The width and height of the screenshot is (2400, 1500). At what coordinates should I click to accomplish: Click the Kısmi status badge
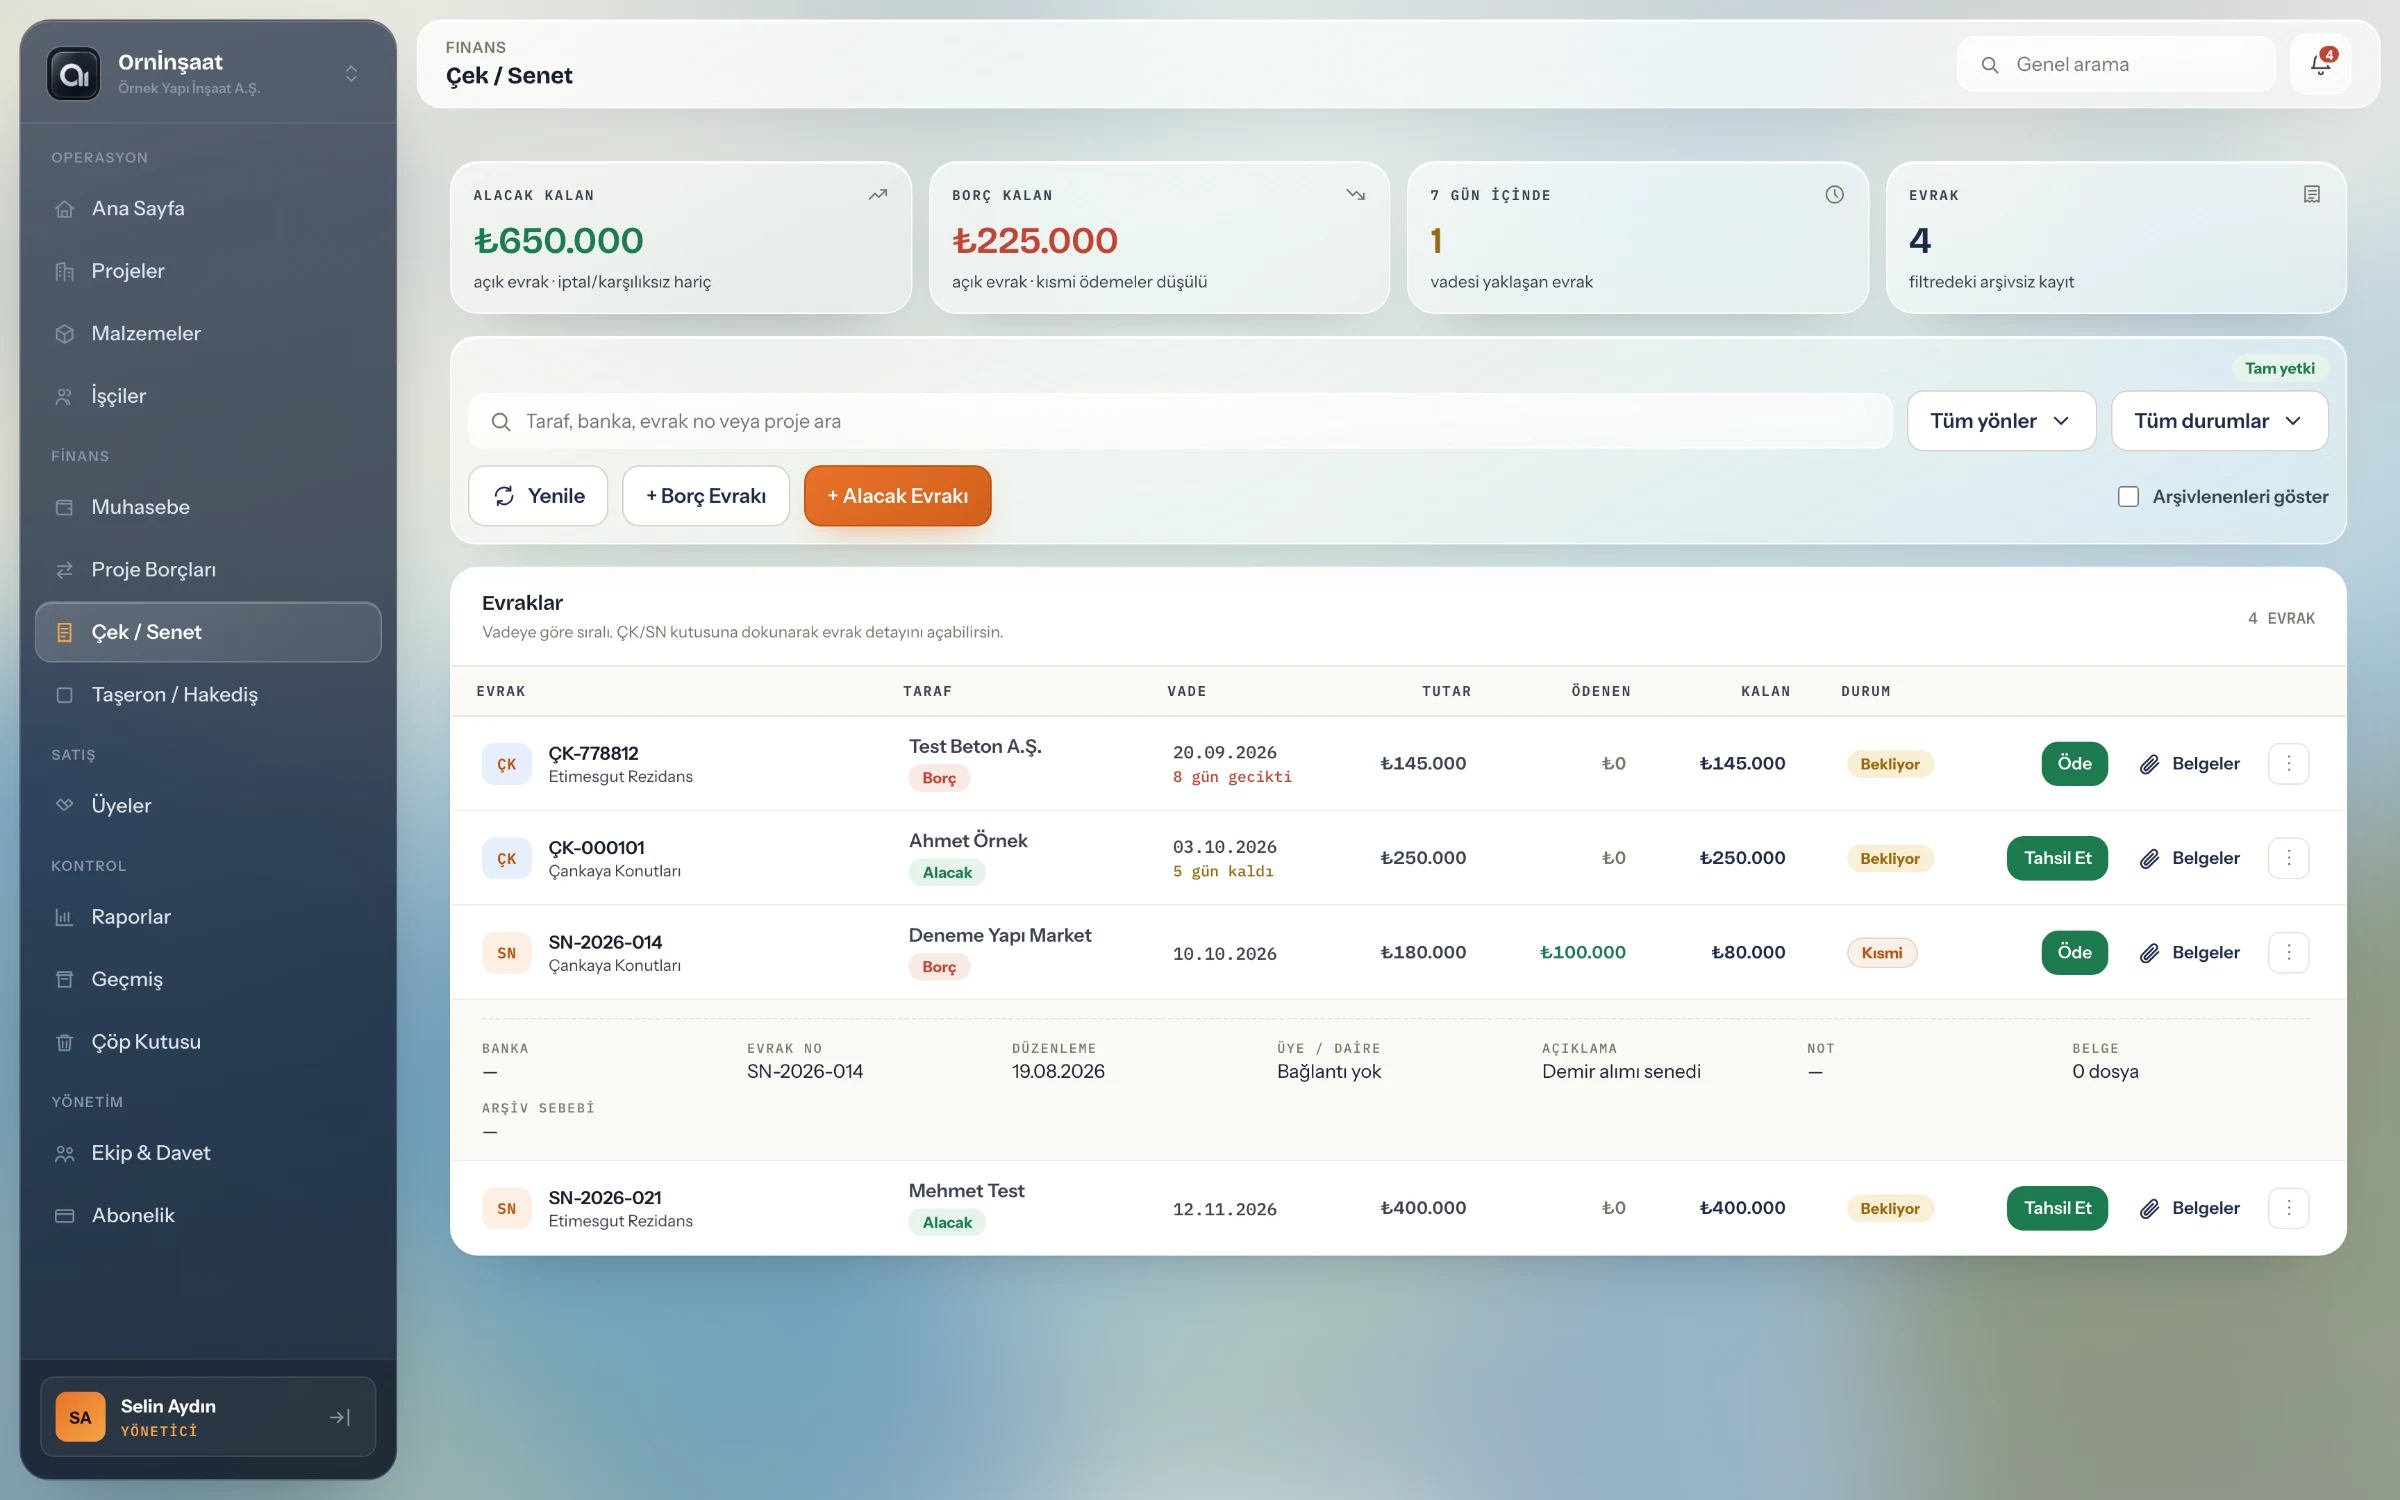pos(1881,953)
